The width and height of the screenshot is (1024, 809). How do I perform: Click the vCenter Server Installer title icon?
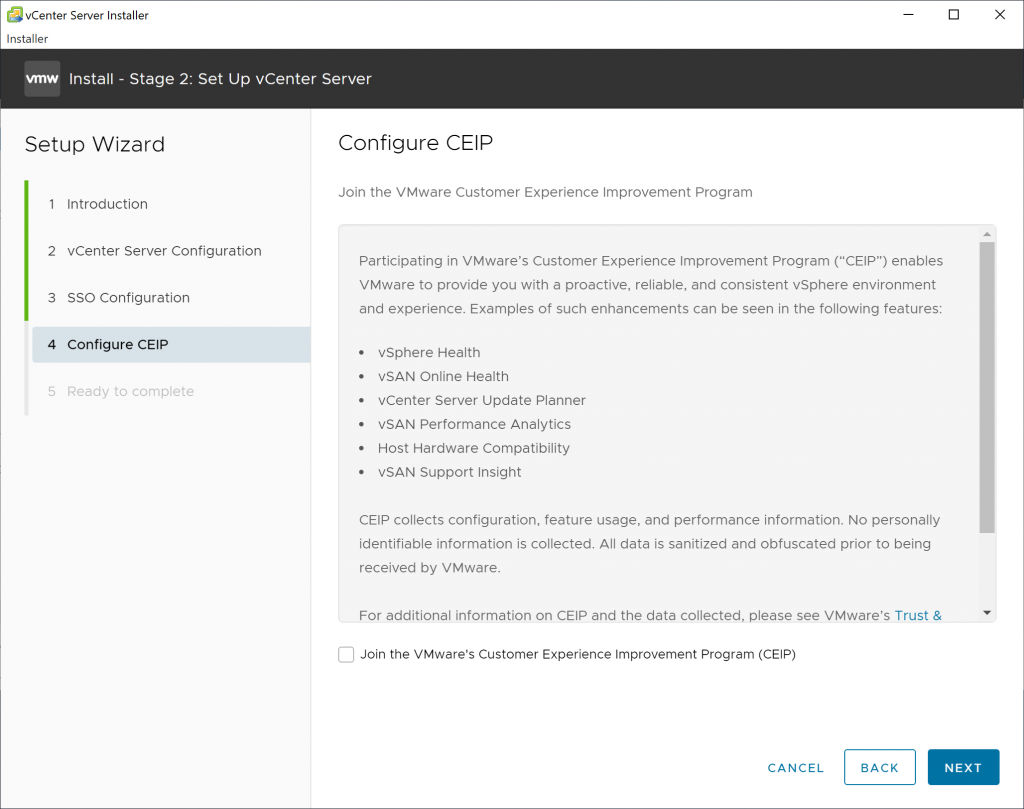tap(14, 14)
